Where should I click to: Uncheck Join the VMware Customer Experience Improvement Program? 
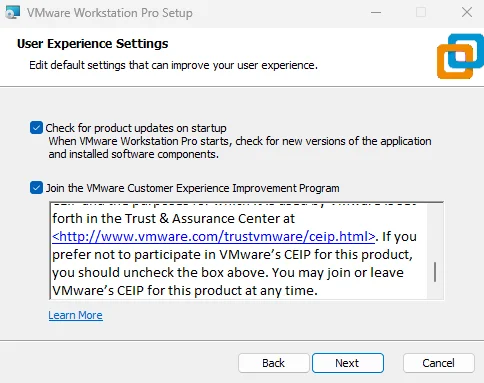coord(36,188)
